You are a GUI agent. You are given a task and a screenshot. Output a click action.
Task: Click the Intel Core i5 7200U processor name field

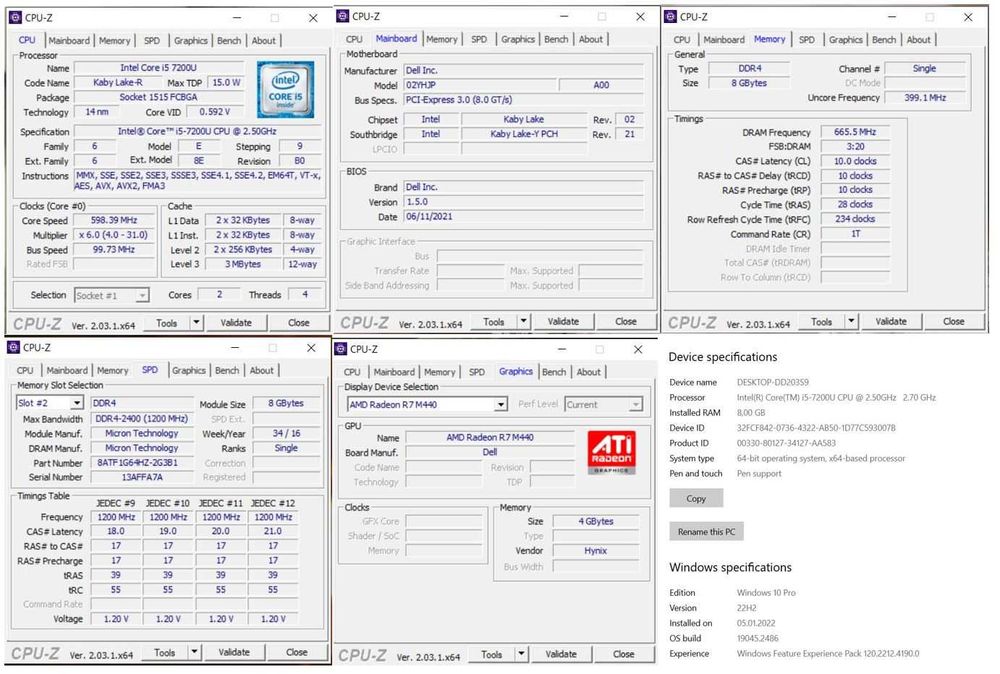(x=159, y=68)
